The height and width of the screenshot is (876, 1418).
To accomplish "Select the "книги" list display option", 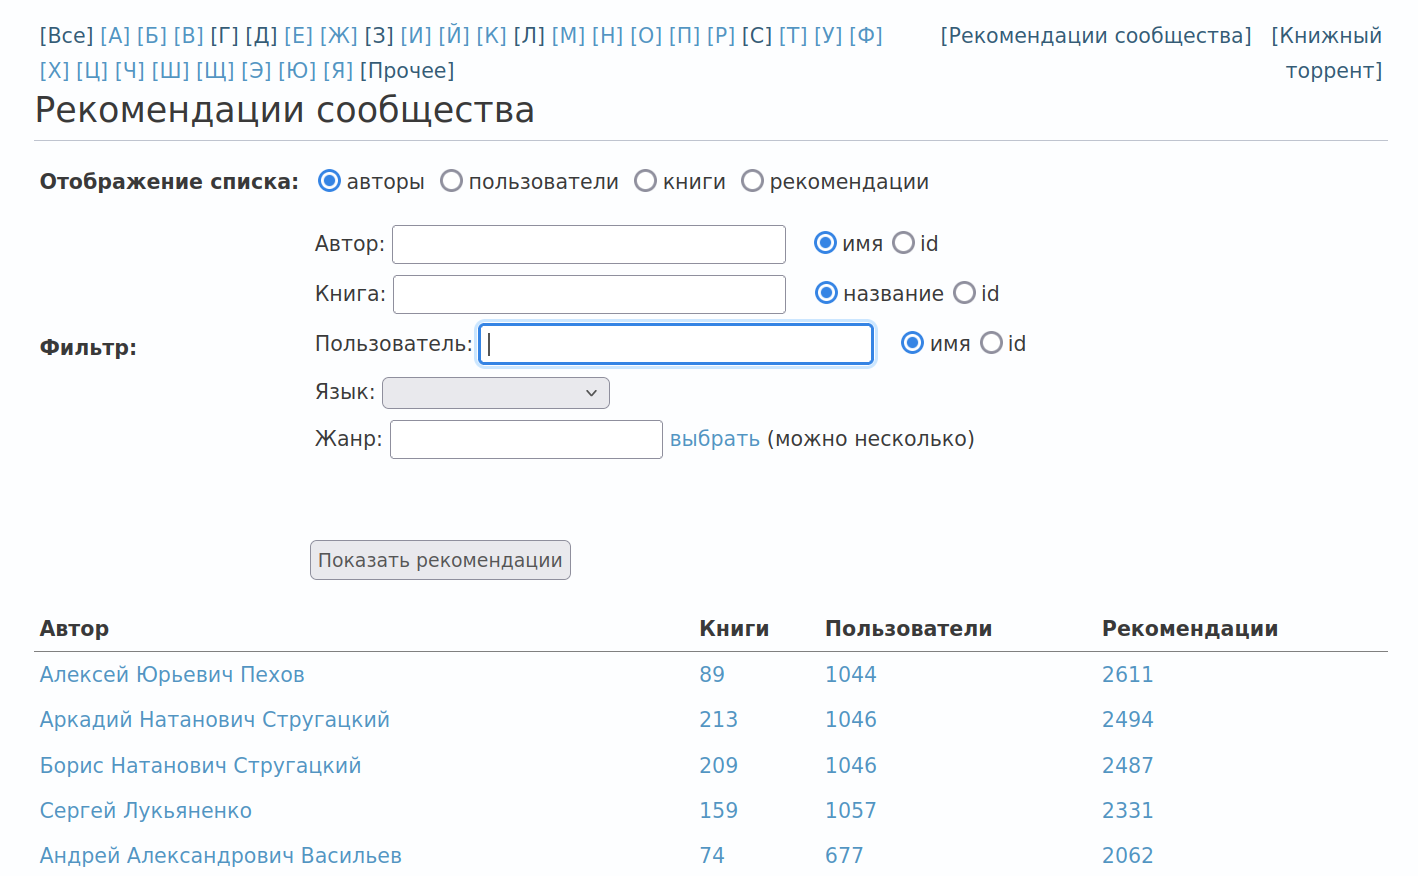I will click(x=646, y=181).
